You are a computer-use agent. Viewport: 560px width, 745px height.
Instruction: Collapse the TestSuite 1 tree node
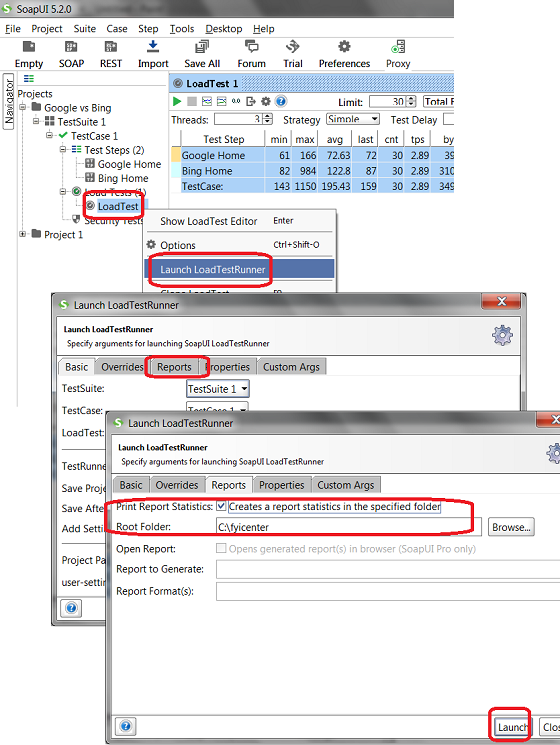(36, 122)
